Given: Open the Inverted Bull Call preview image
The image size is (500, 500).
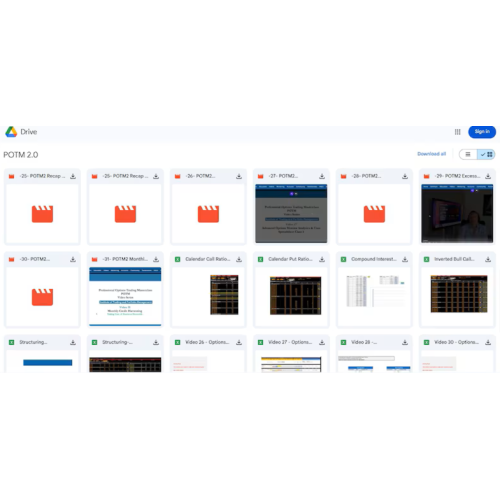Looking at the screenshot, I should click(x=457, y=297).
